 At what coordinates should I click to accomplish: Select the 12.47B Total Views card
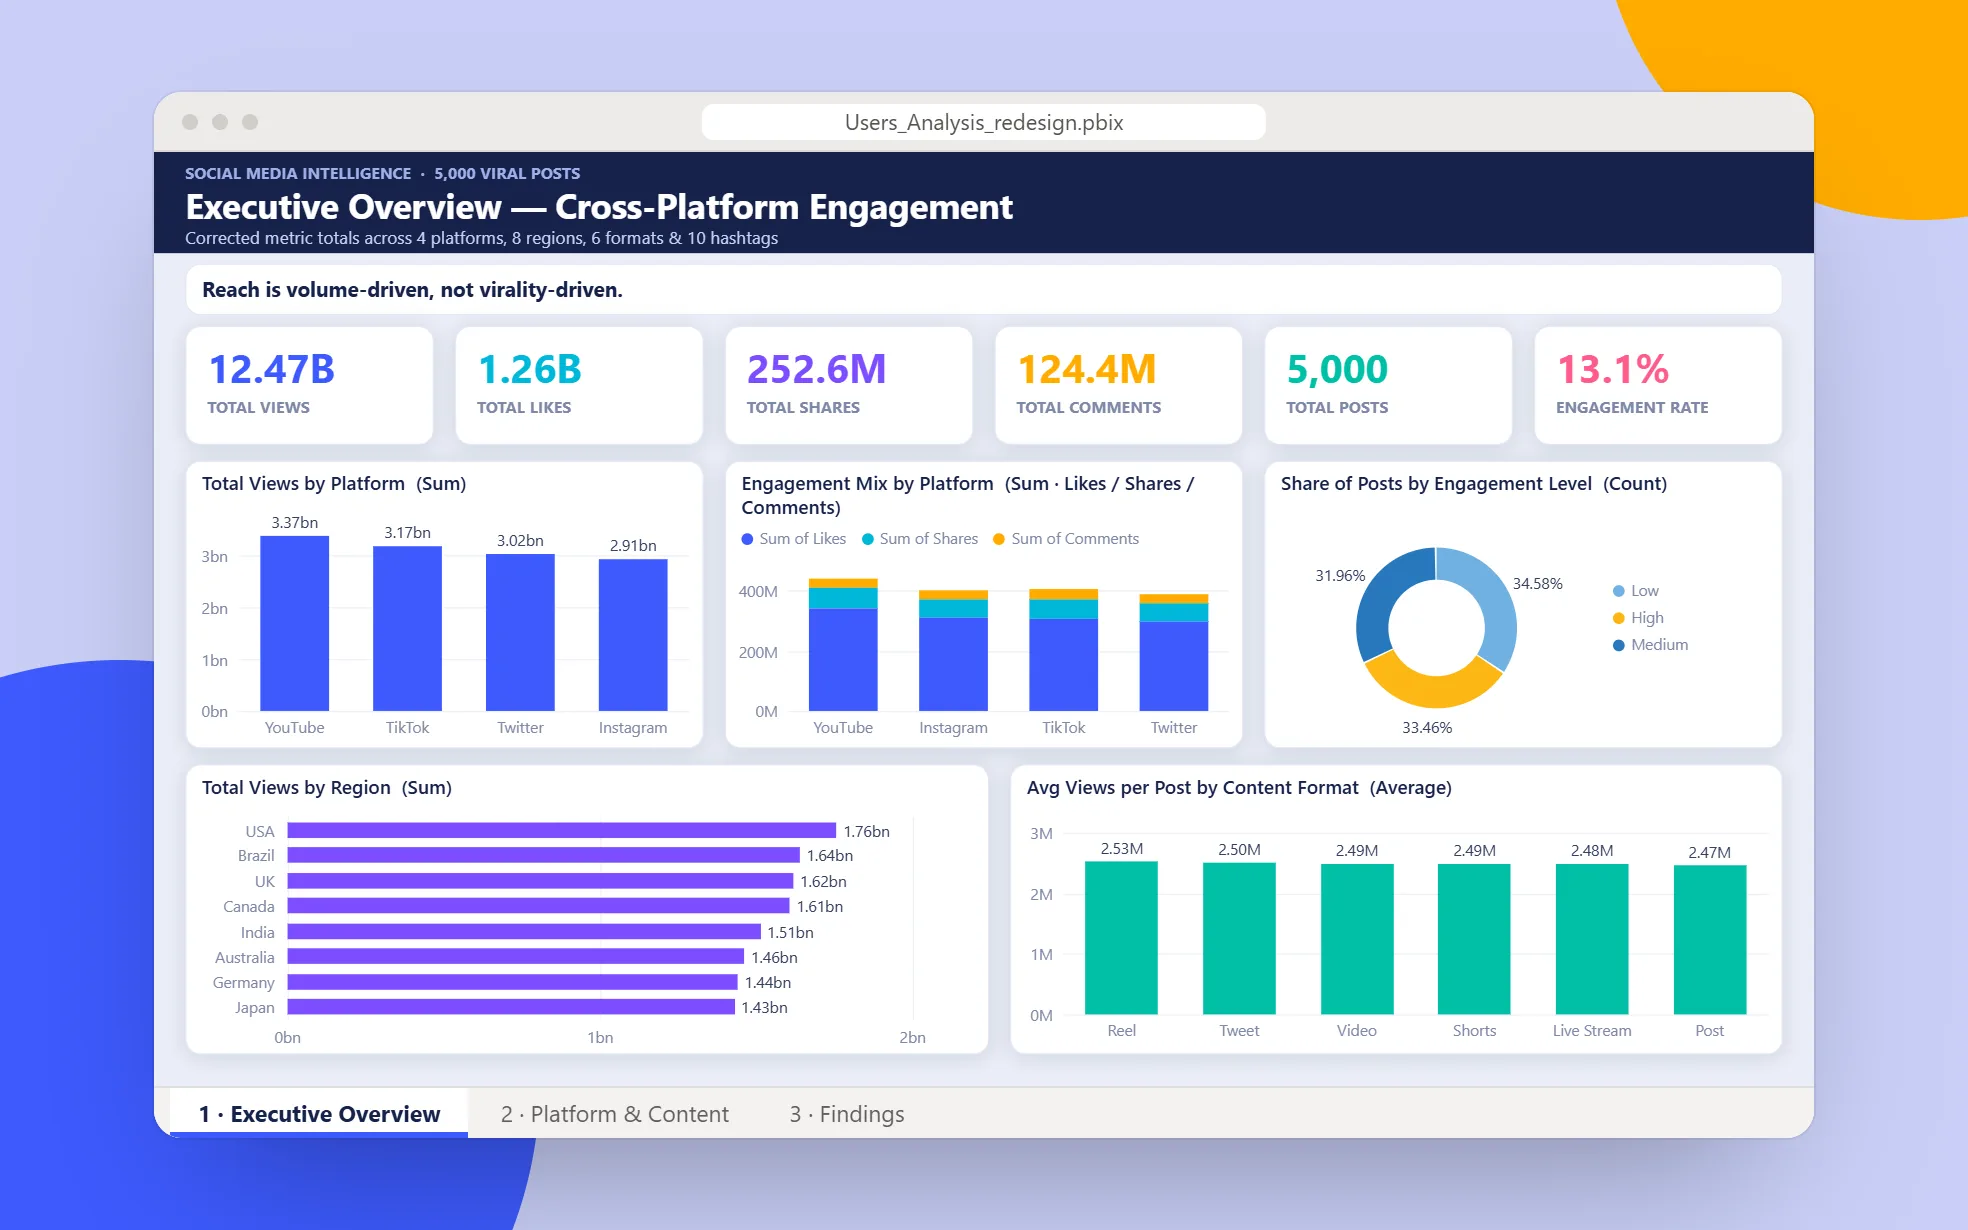point(309,385)
